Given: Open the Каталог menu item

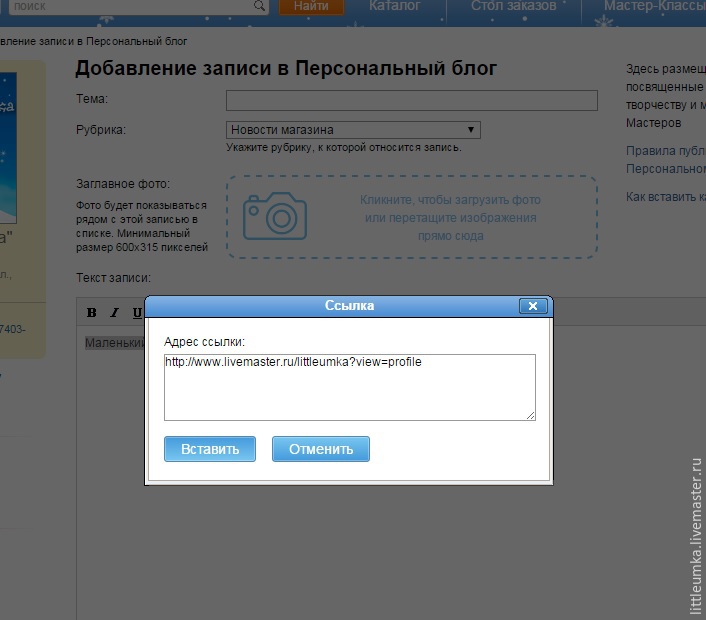Looking at the screenshot, I should click(394, 6).
